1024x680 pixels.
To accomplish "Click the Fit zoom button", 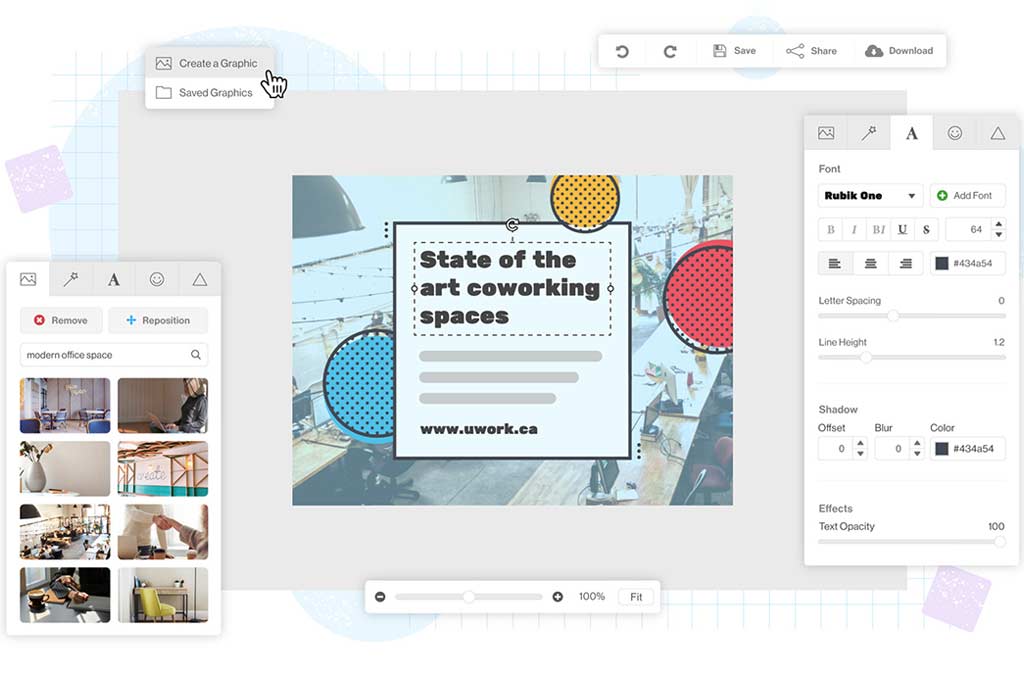I will point(635,596).
